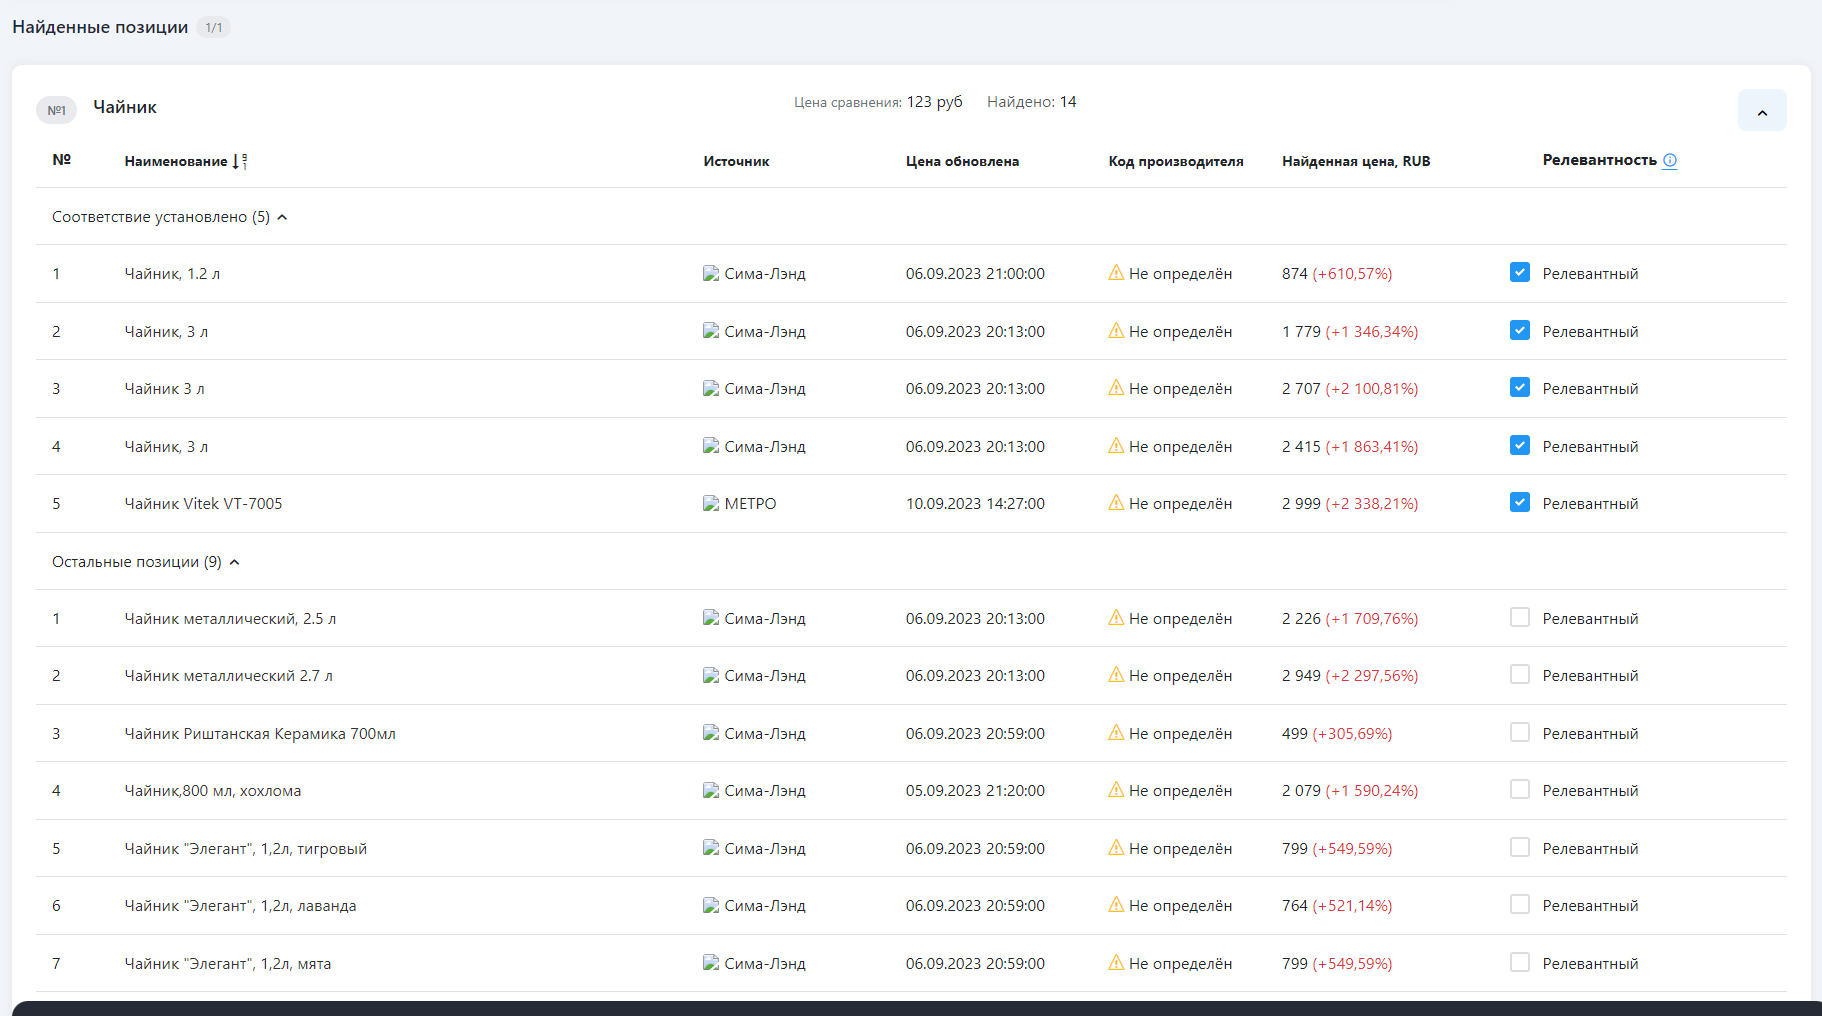Click warning icon for Чайник, 1.2 л row
Viewport: 1822px width, 1016px height.
point(1116,272)
